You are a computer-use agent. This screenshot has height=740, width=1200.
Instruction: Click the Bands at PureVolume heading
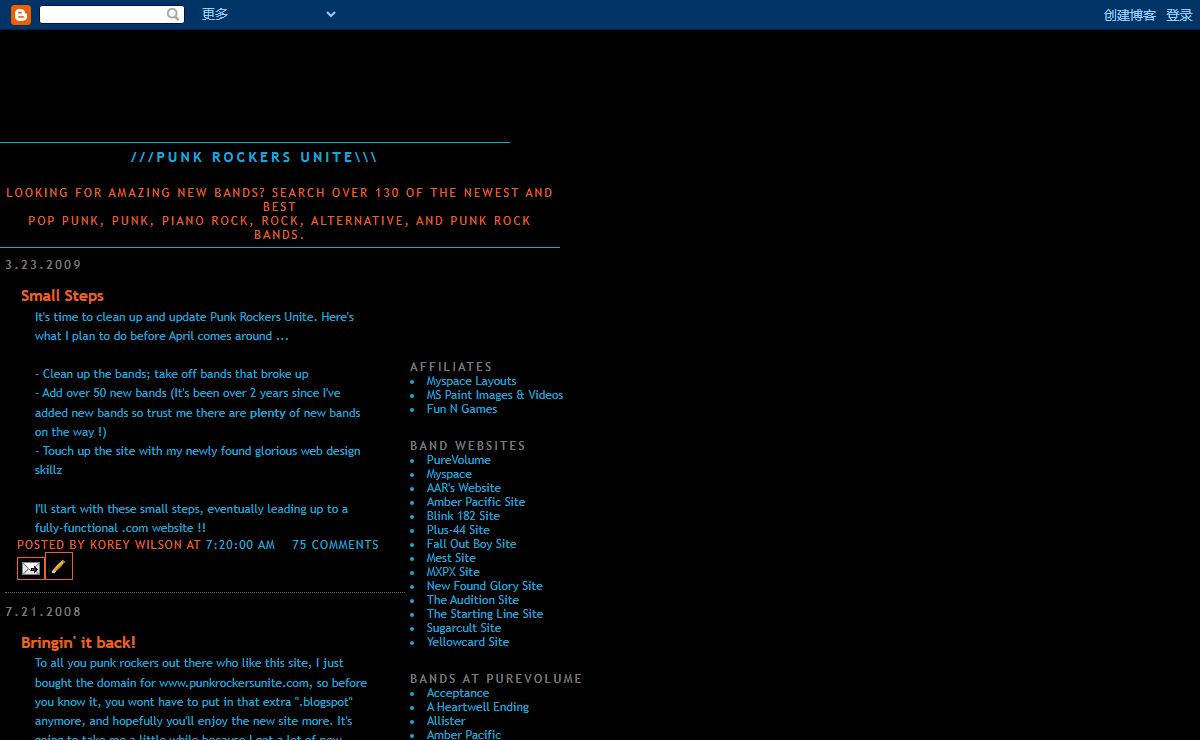pos(496,679)
